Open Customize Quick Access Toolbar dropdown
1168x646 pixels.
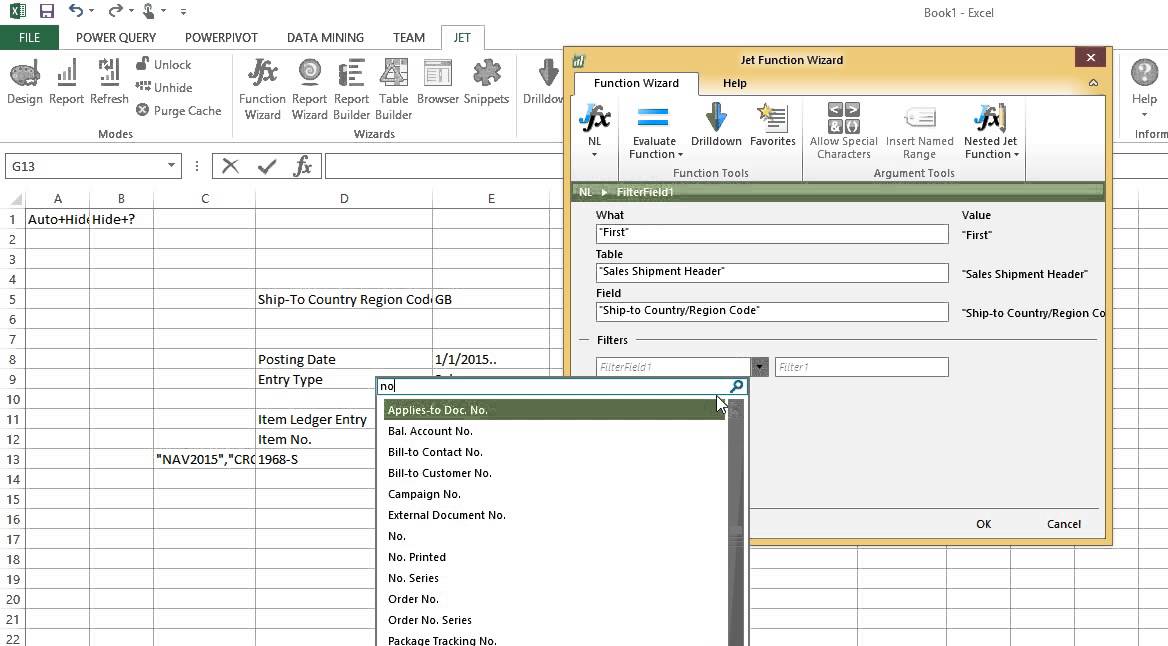183,12
